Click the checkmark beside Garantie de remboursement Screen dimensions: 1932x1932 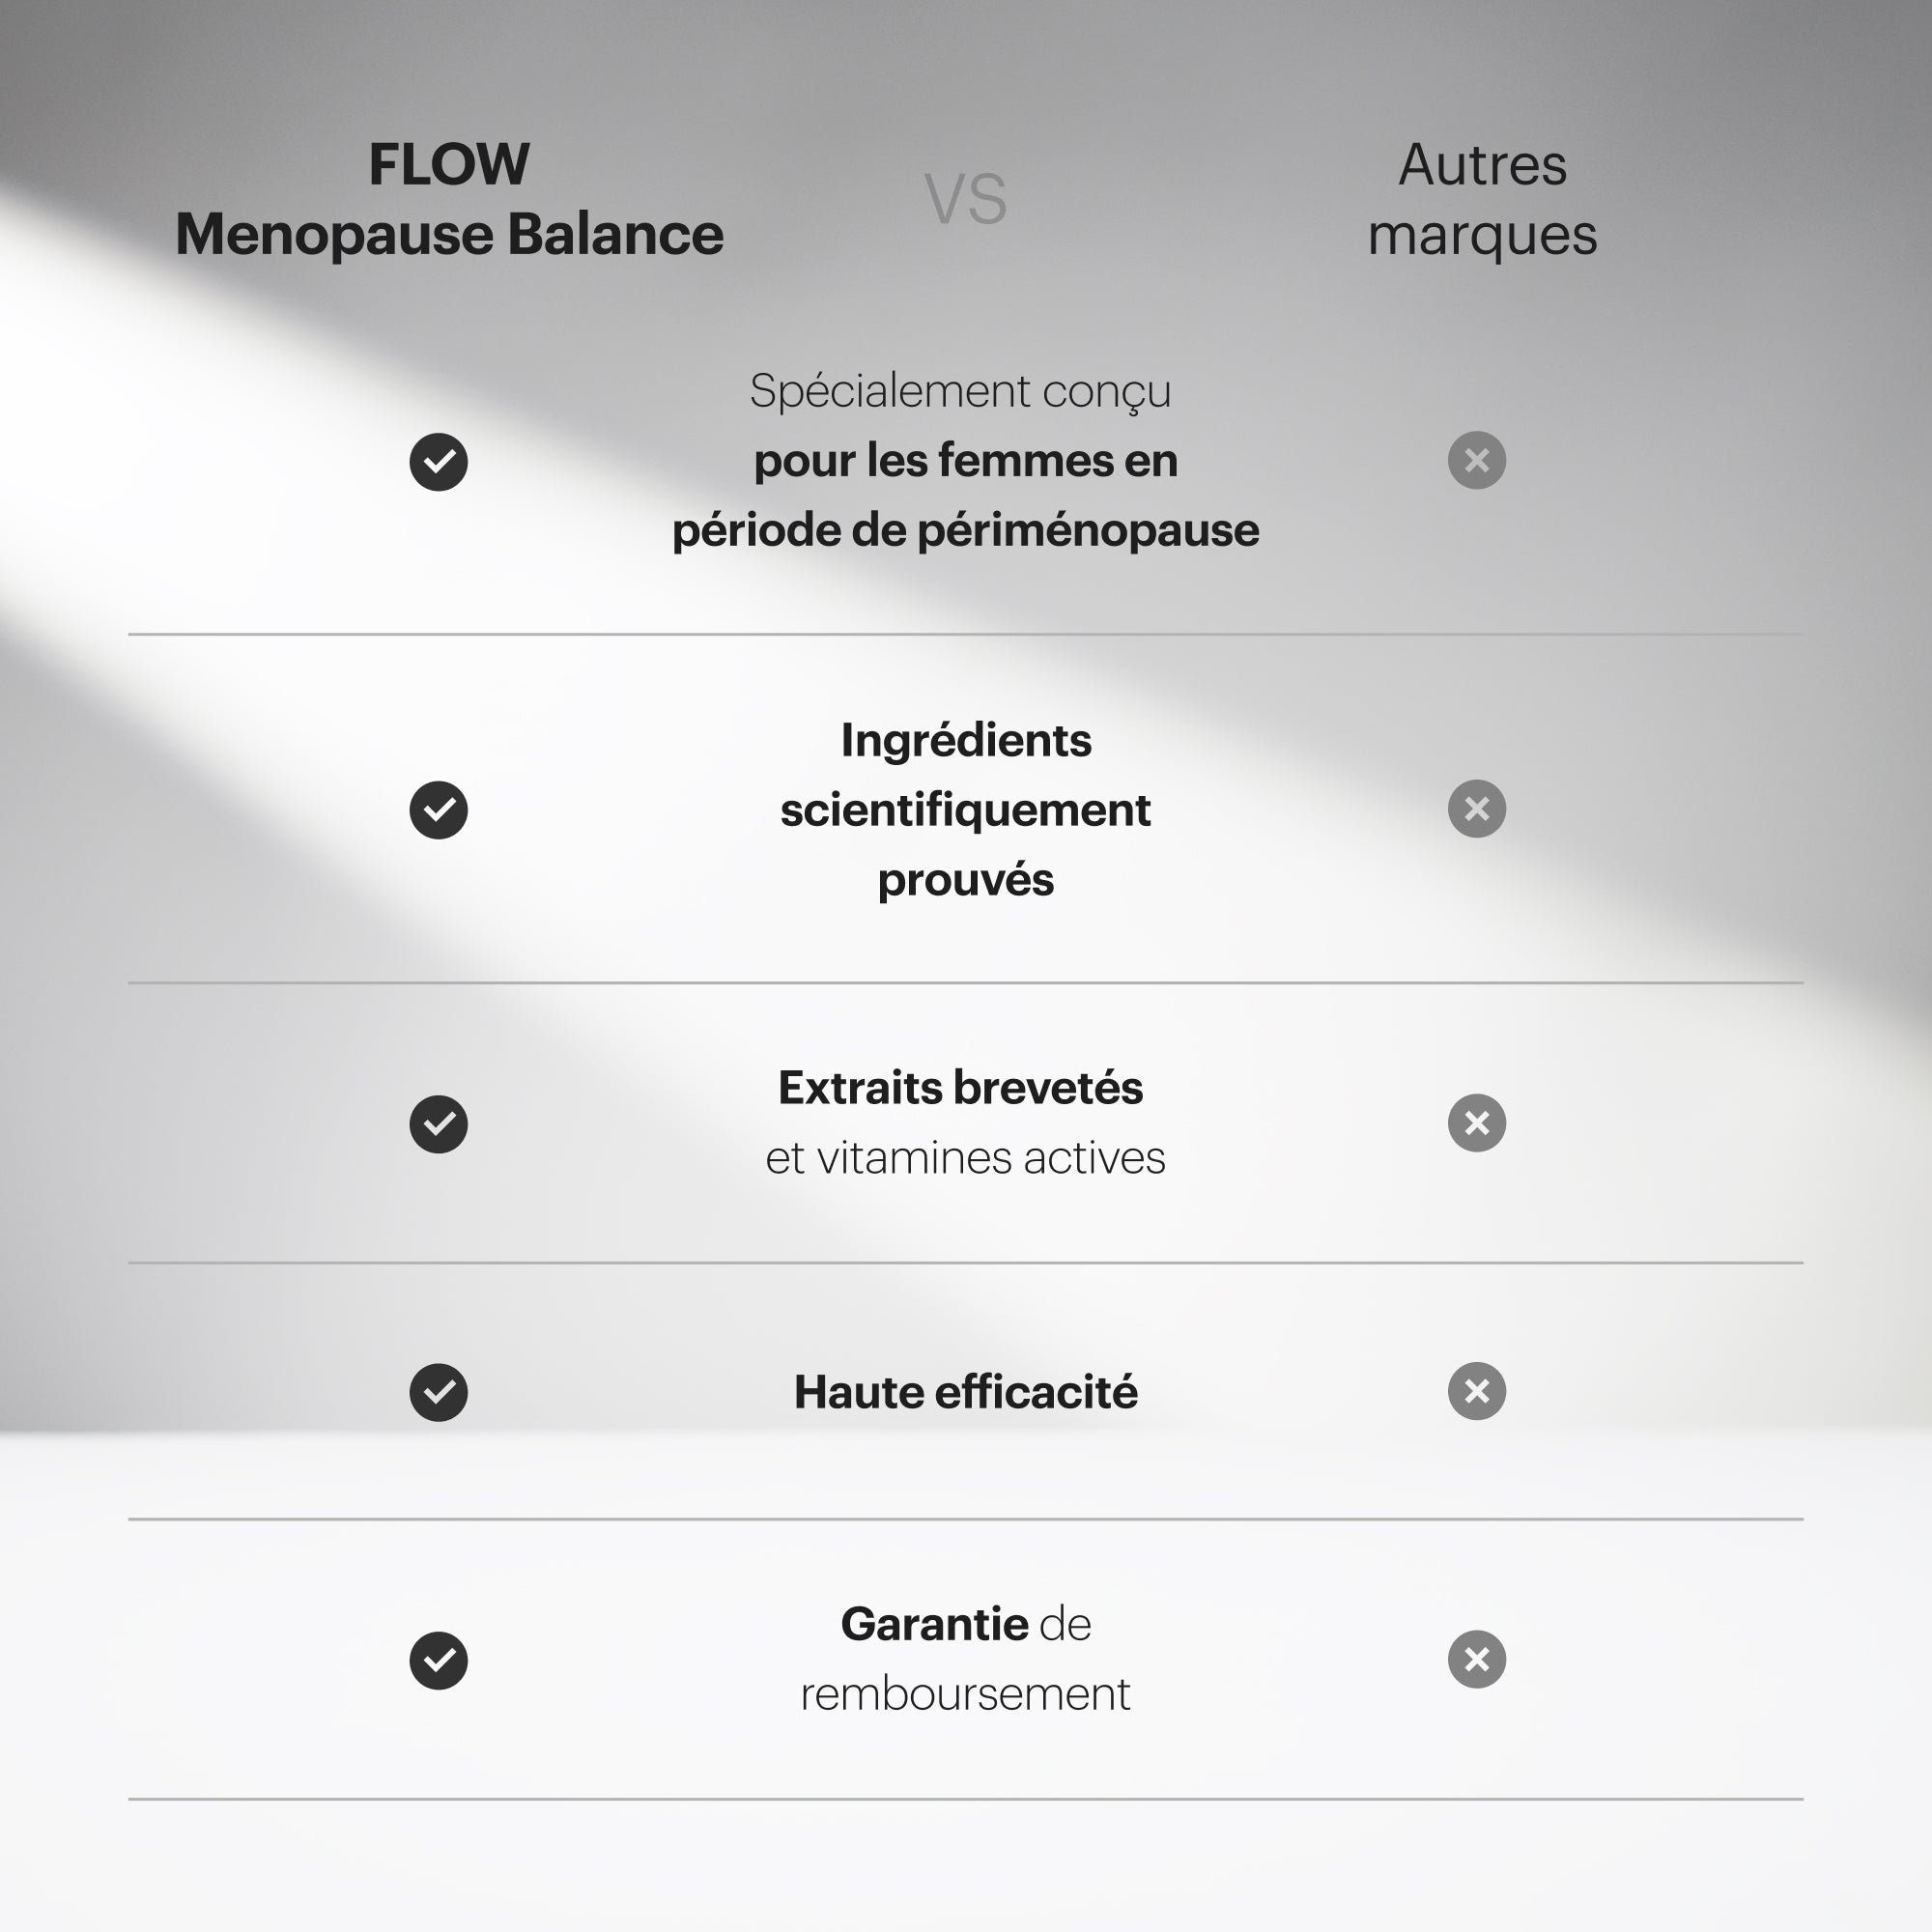438,1661
